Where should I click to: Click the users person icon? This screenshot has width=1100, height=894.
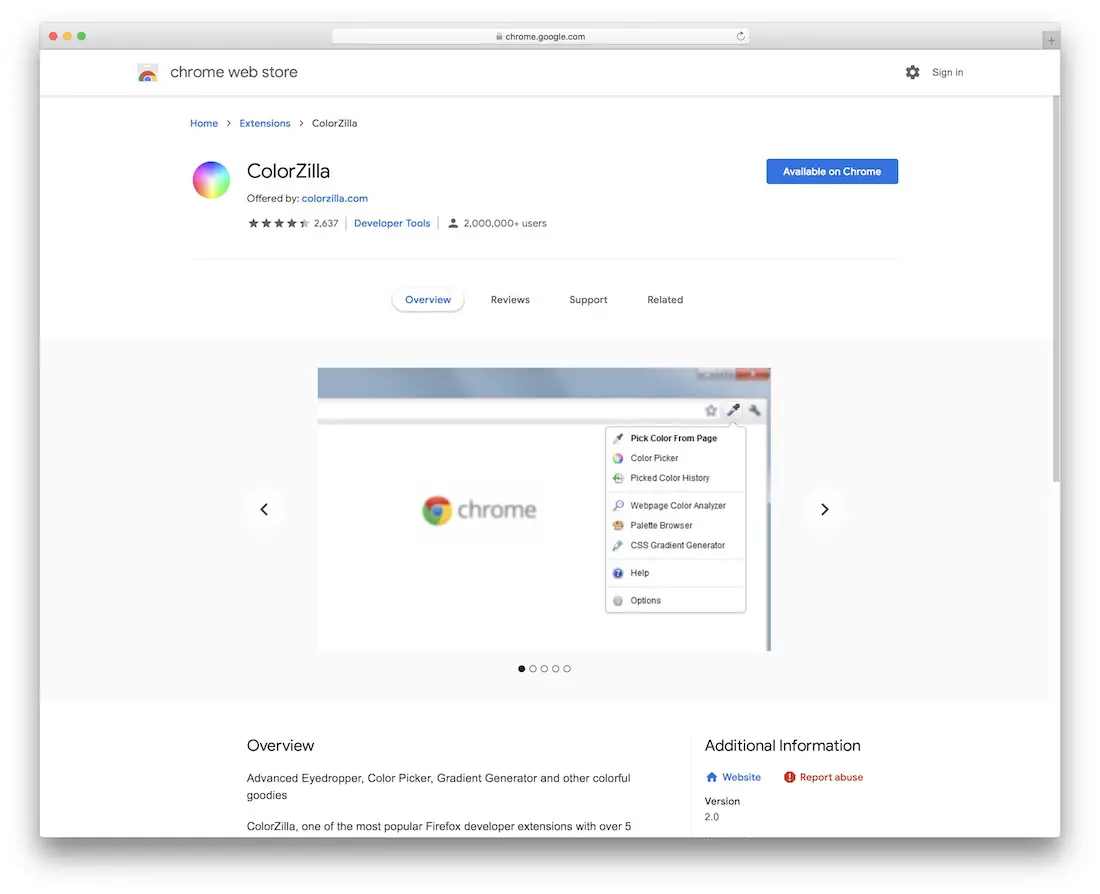point(453,223)
